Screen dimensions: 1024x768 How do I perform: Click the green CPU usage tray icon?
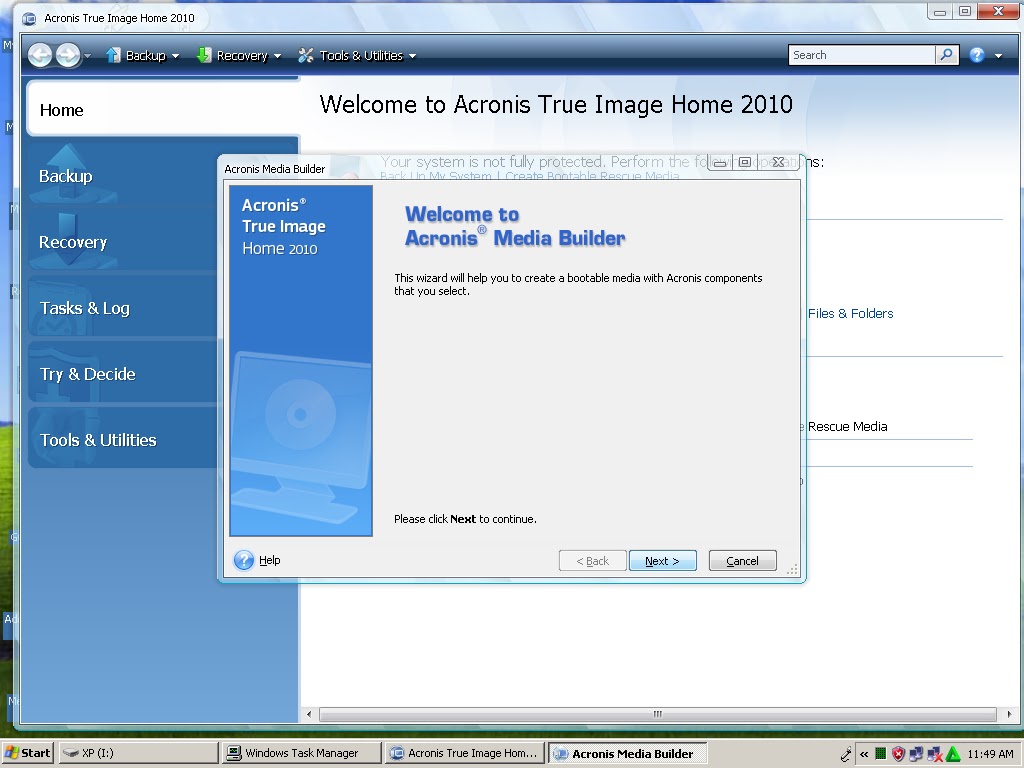point(880,754)
